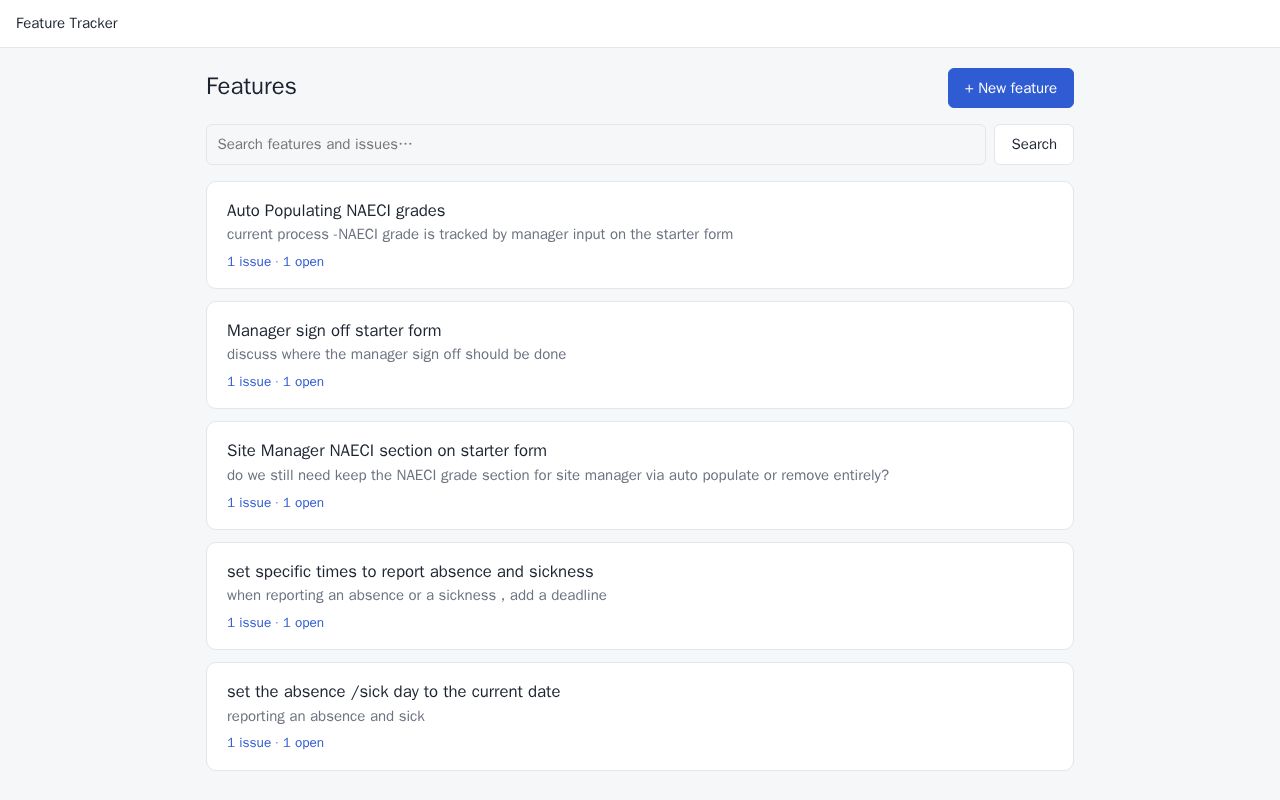Click issue count under set the absence /sick day
Viewport: 1280px width, 800px height.
coord(275,743)
